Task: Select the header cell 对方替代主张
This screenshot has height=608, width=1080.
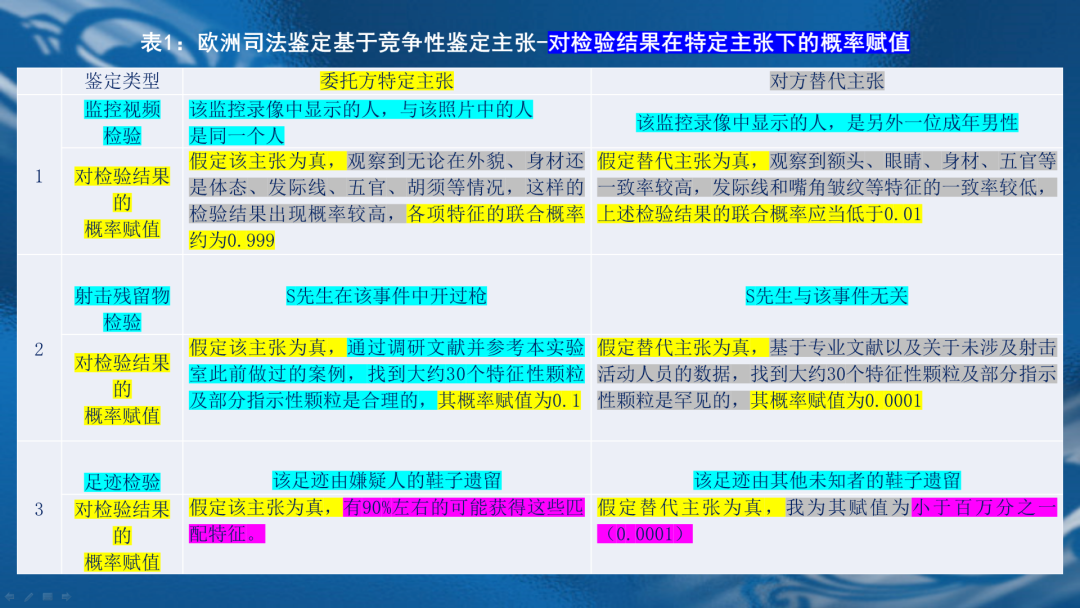Action: (827, 81)
